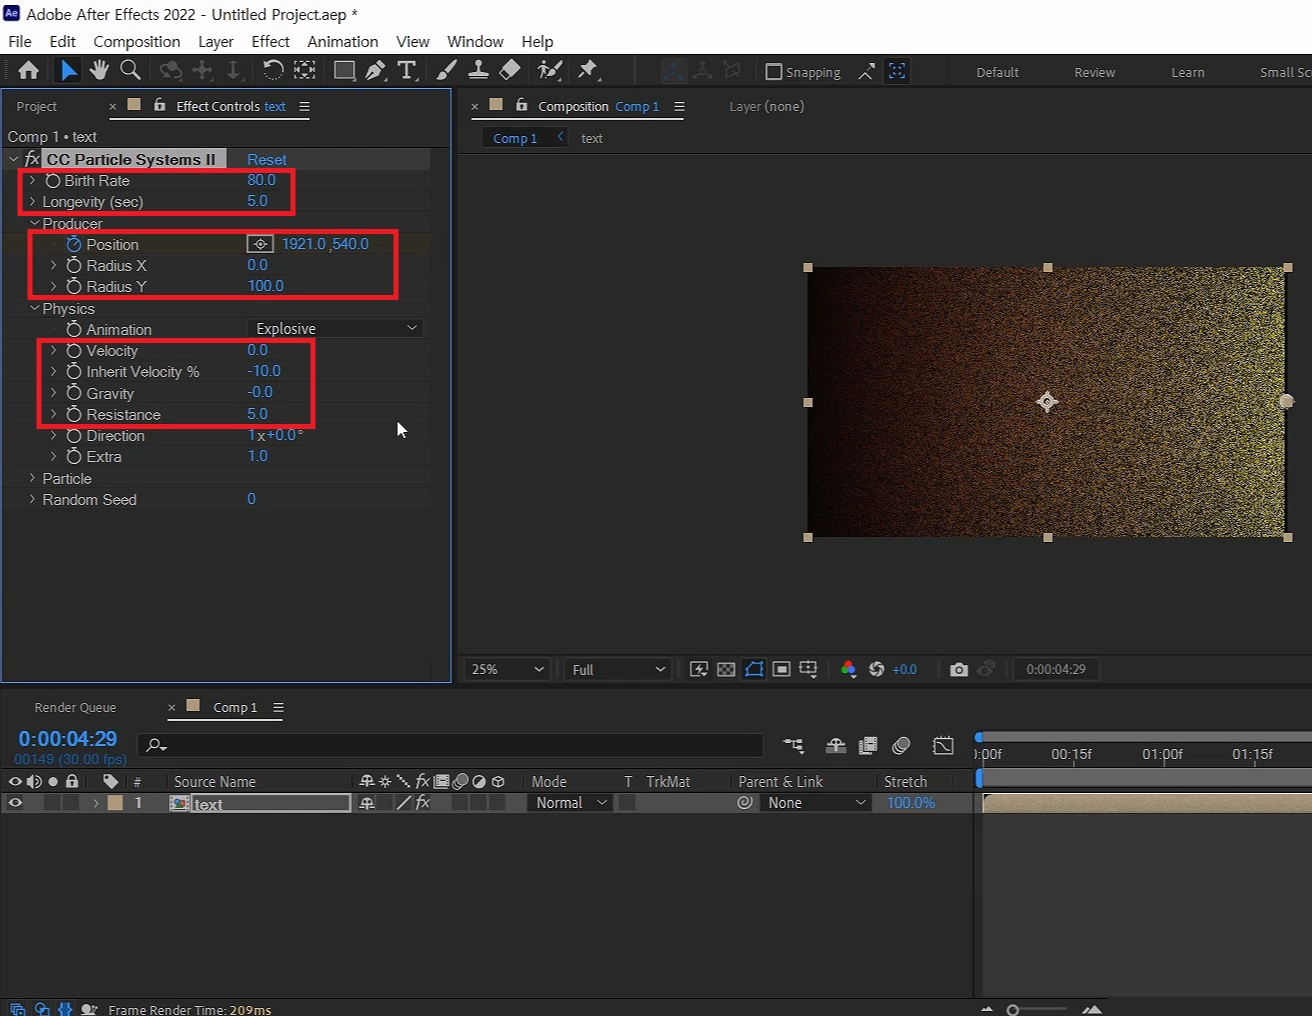This screenshot has width=1312, height=1016.
Task: Expand the Particle group
Action: click(x=33, y=478)
